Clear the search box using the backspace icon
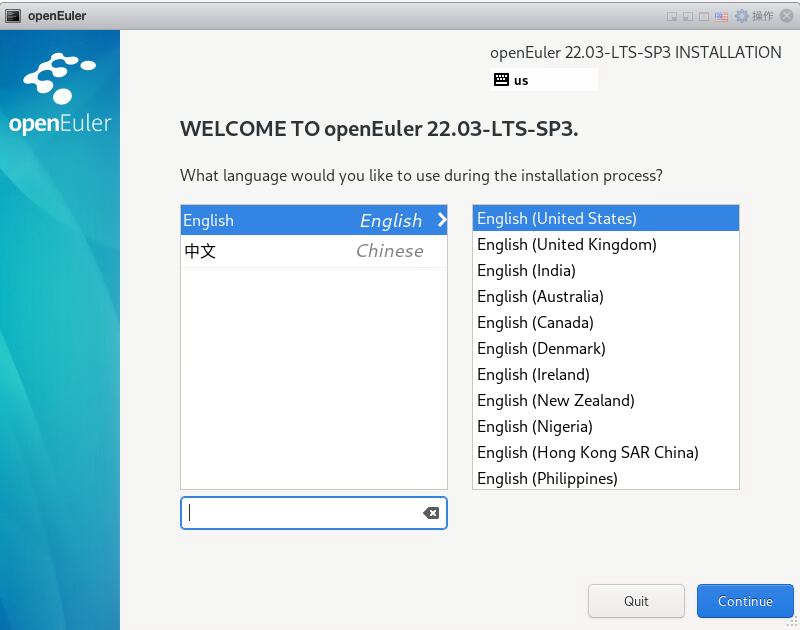Viewport: 800px width, 630px height. pyautogui.click(x=431, y=513)
